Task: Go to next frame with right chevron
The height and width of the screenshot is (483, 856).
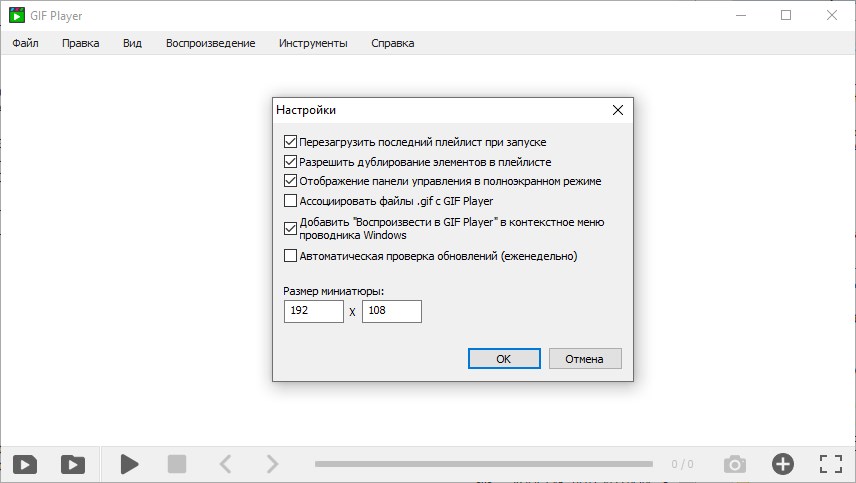Action: (272, 464)
